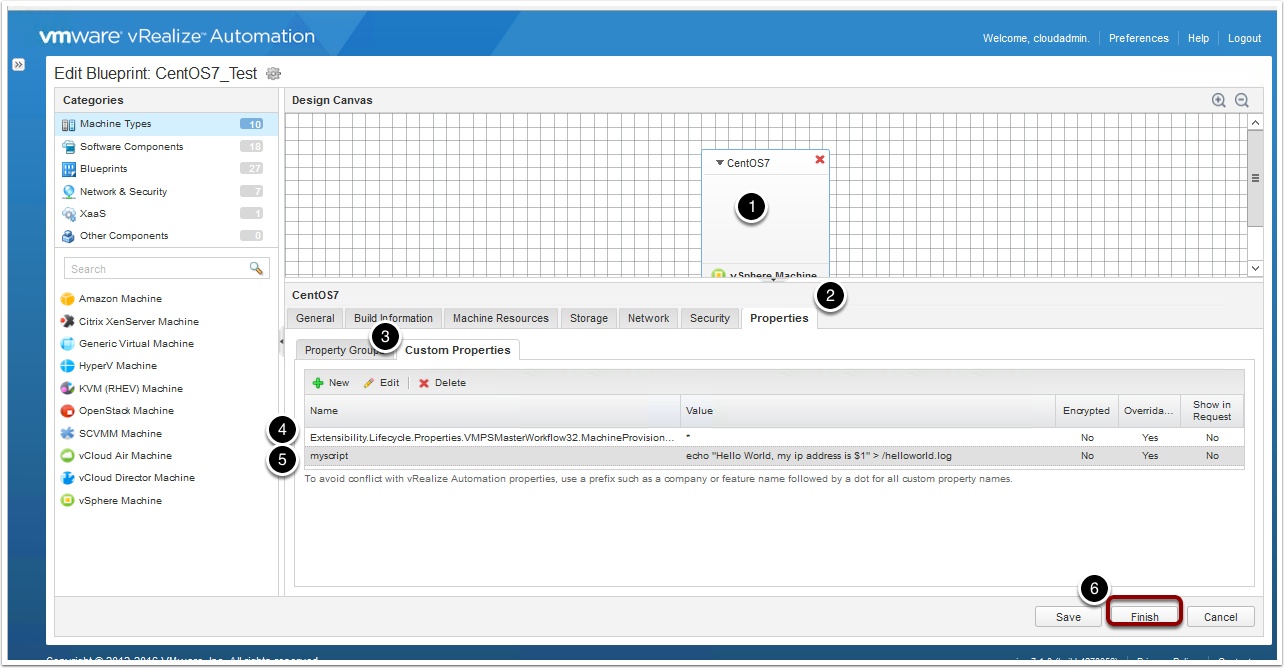Open the Security tab
The height and width of the screenshot is (668, 1284).
710,318
